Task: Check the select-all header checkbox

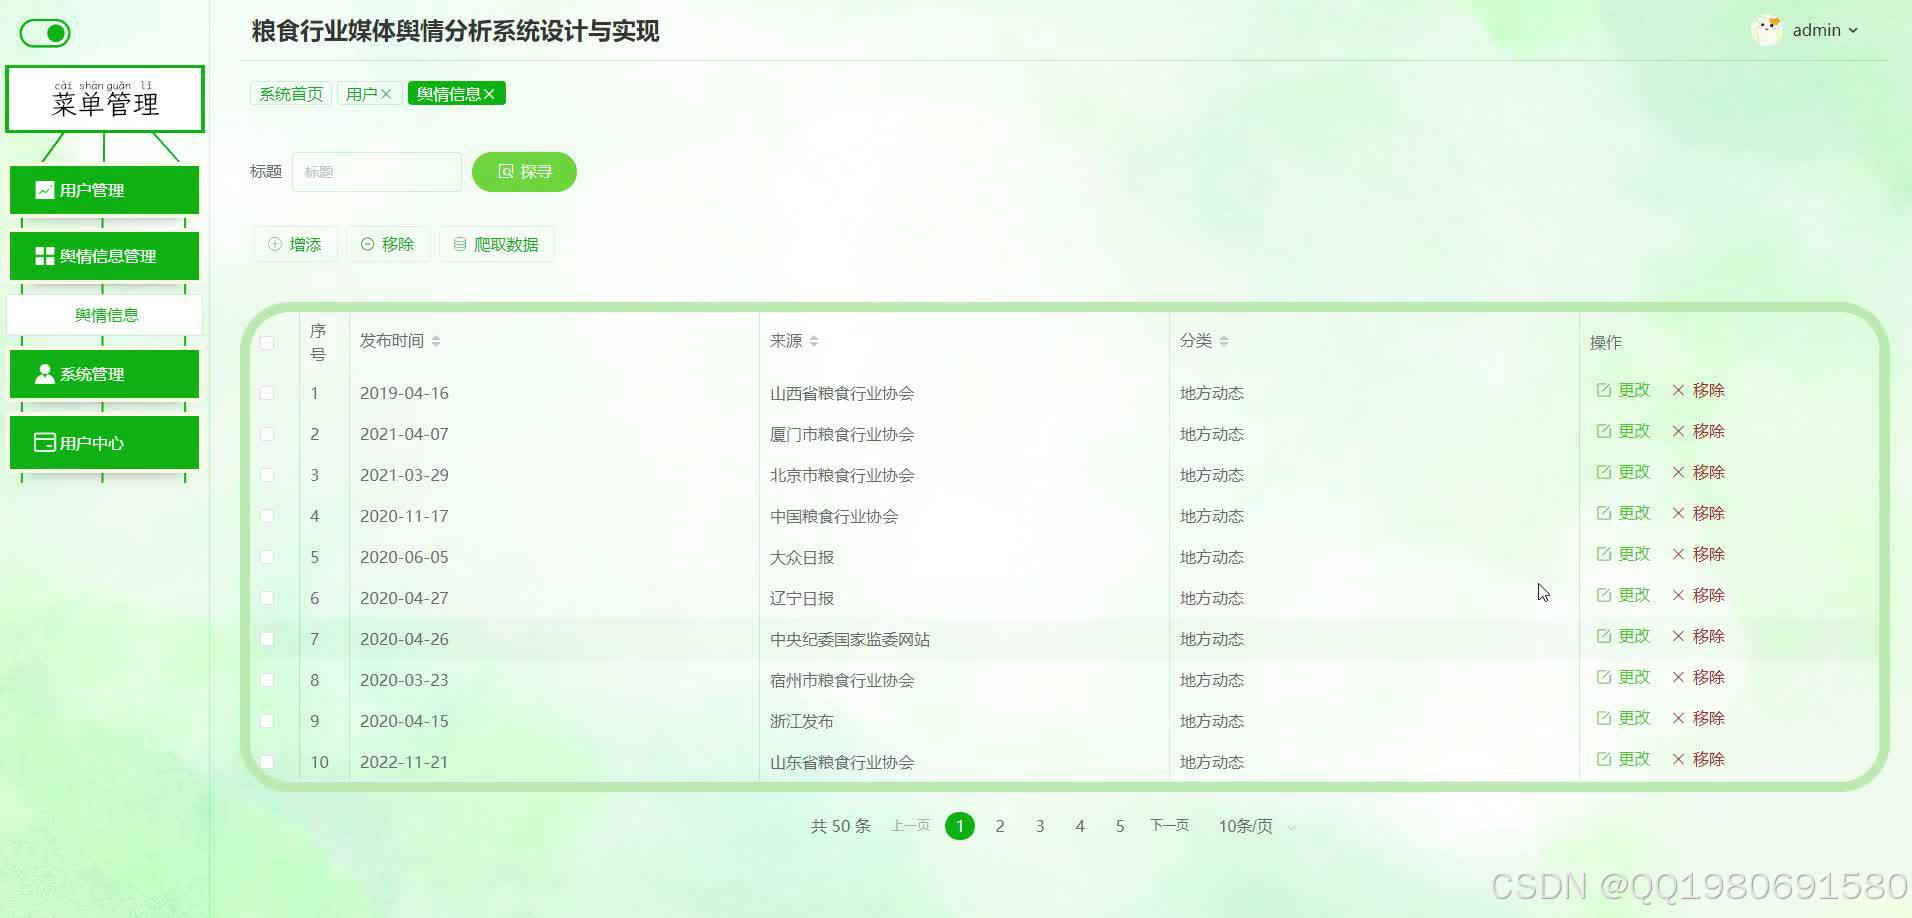Action: coord(267,343)
